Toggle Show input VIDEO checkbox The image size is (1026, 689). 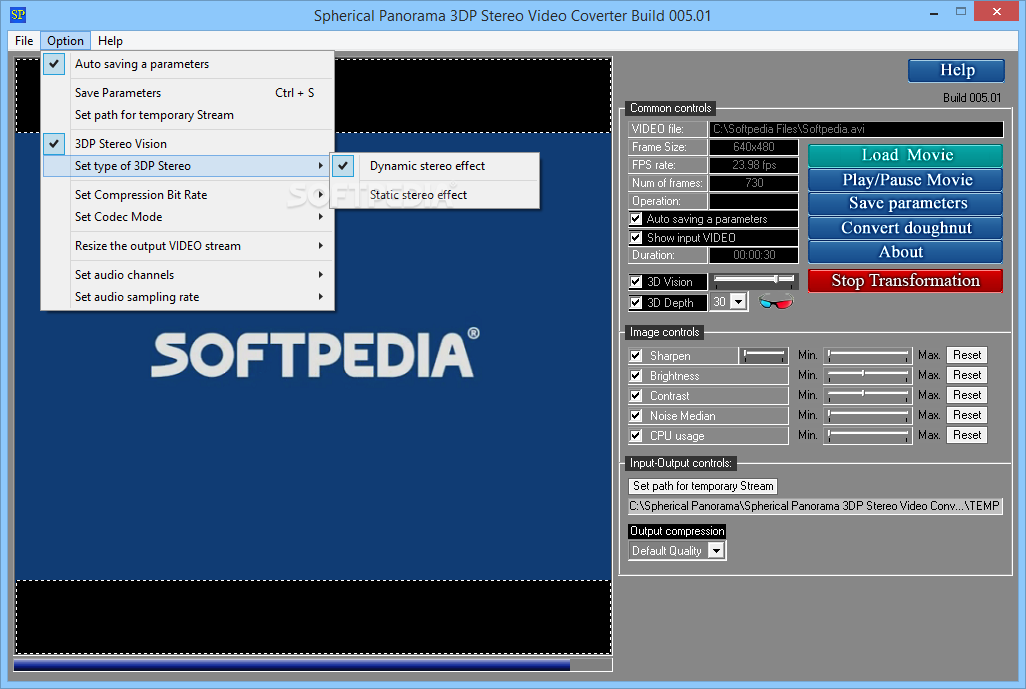coord(636,238)
